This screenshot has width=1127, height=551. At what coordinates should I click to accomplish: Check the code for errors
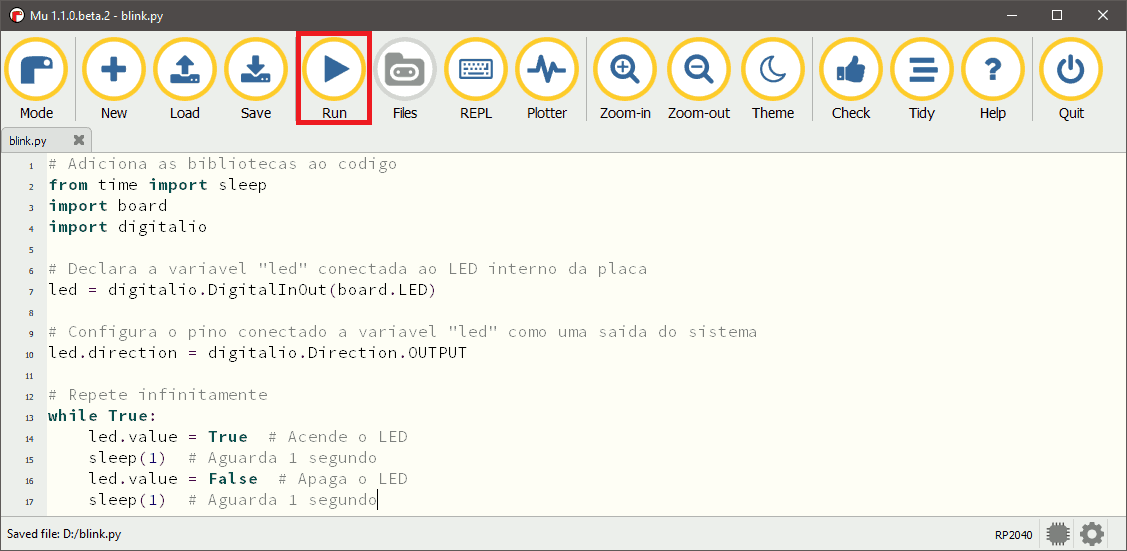click(x=851, y=79)
